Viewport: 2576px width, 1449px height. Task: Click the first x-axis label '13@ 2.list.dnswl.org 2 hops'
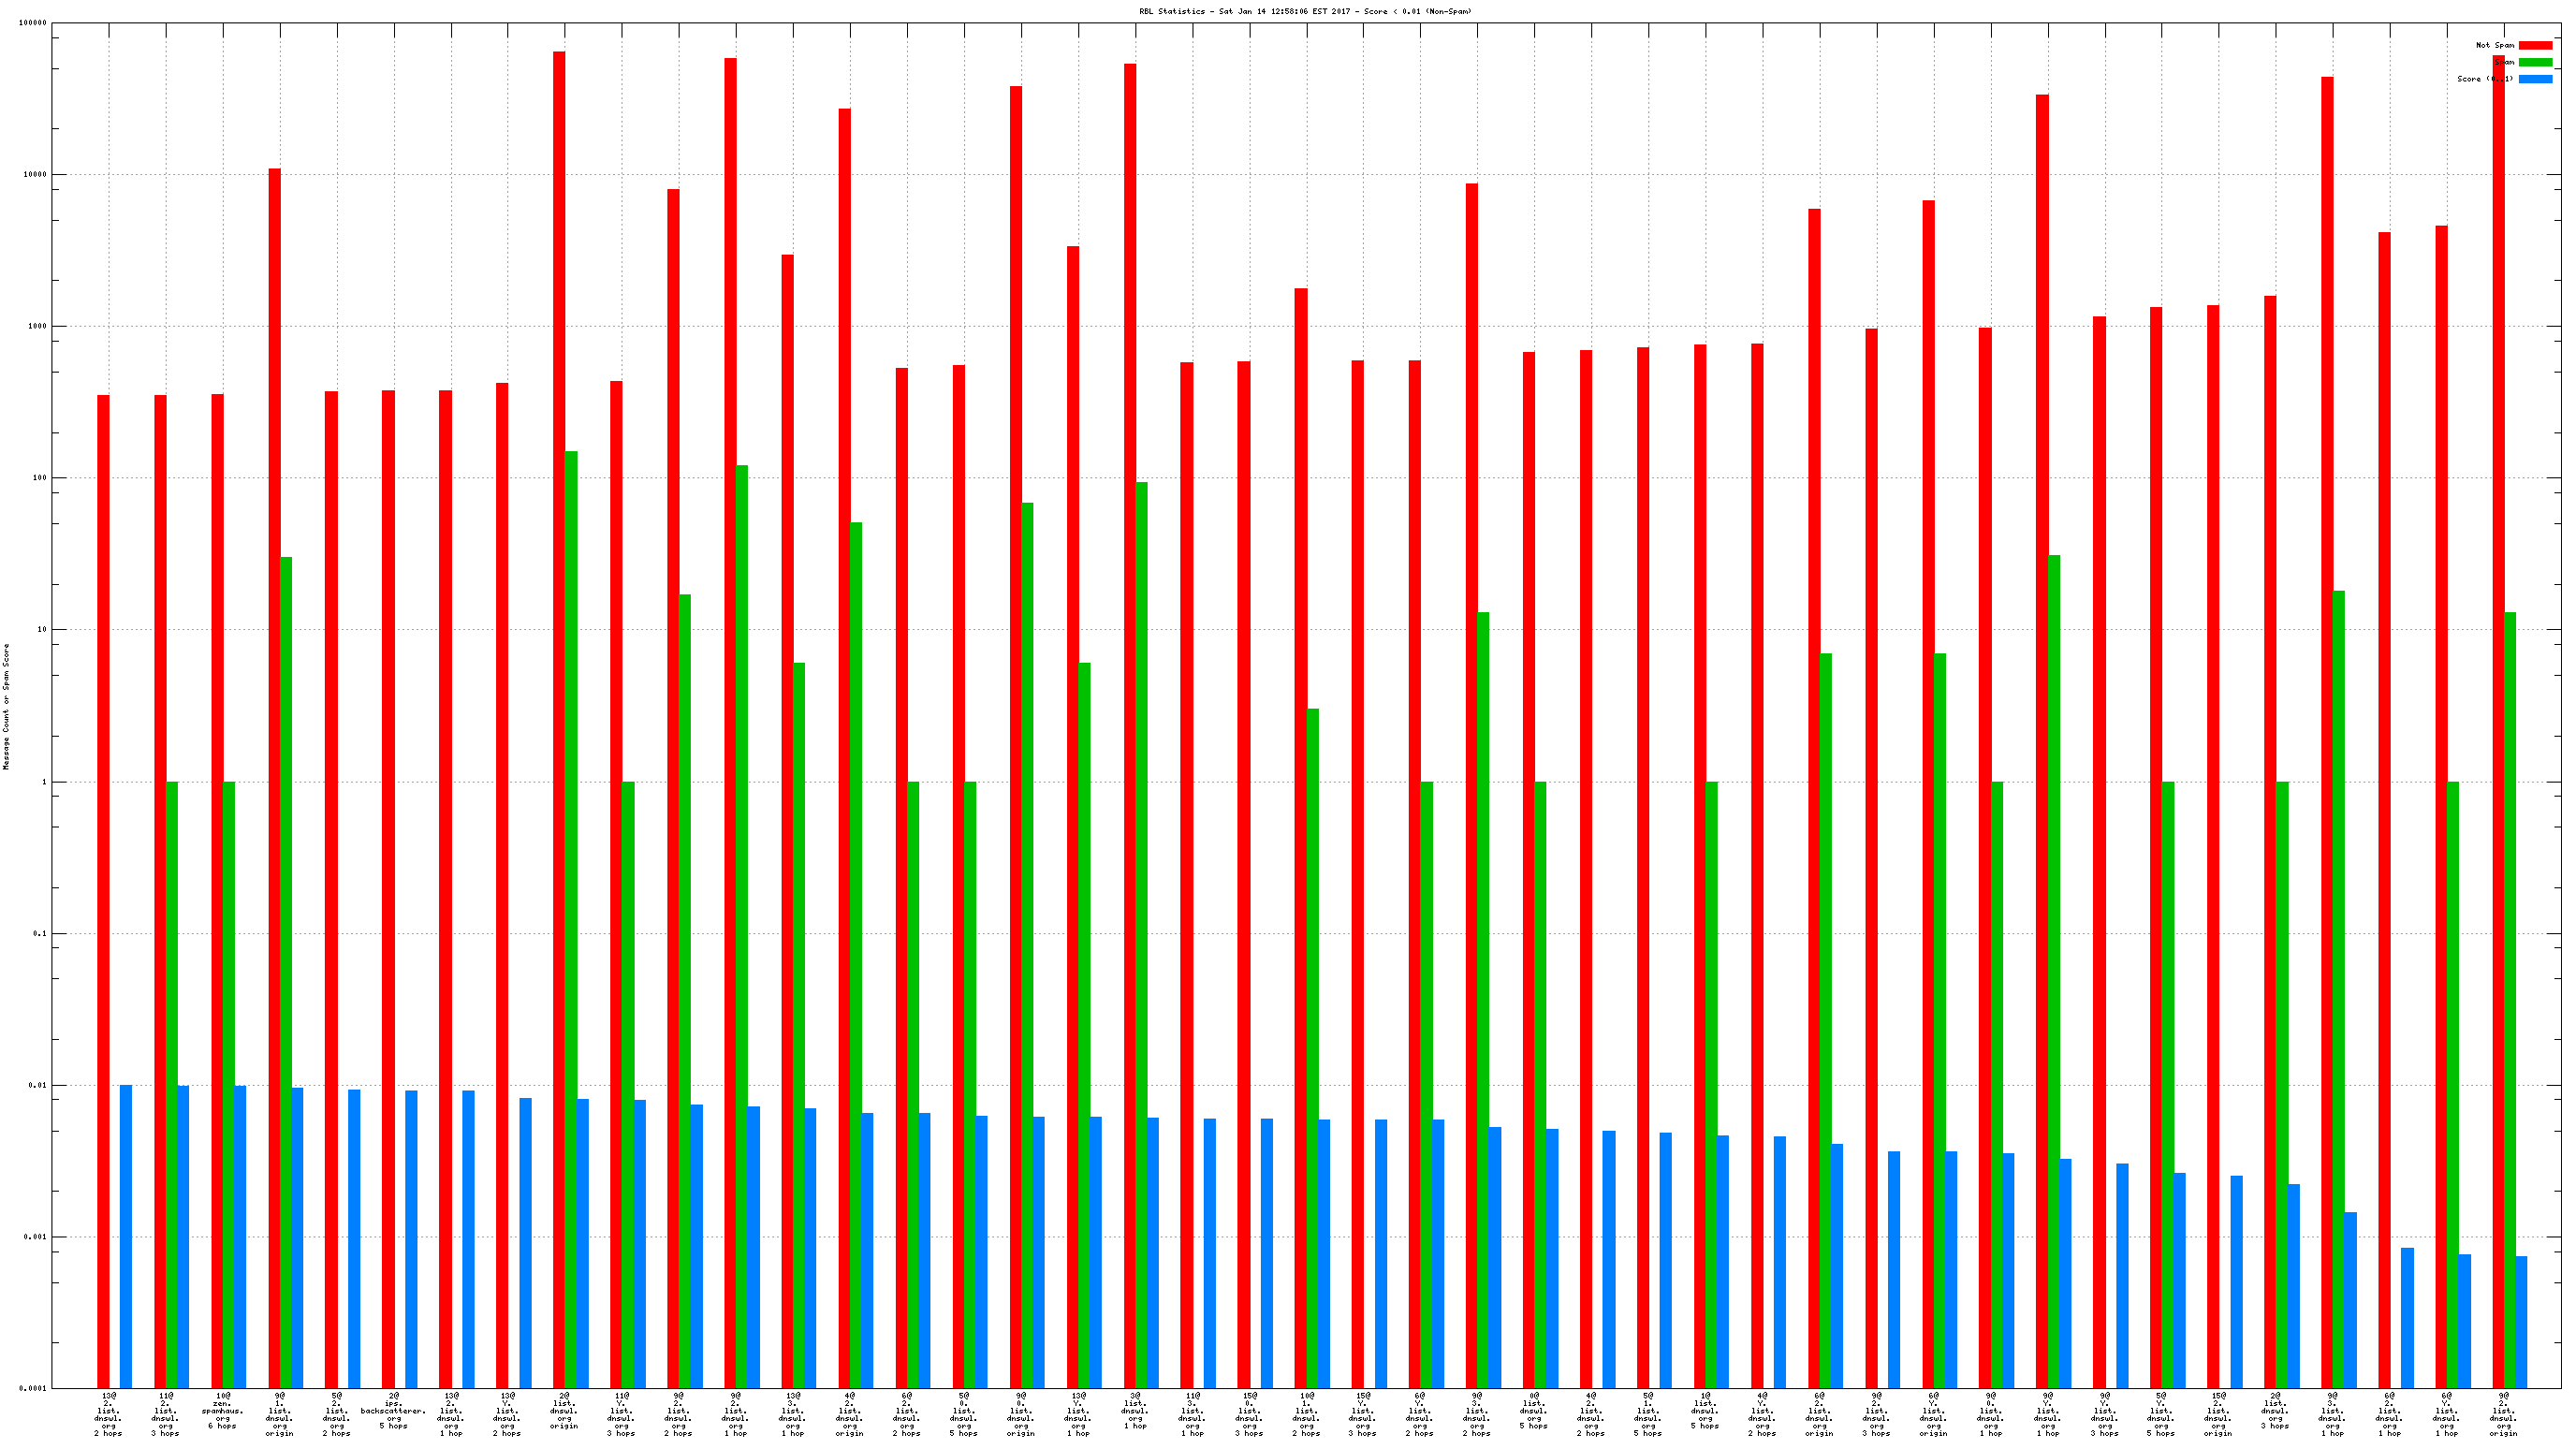pos(108,1414)
